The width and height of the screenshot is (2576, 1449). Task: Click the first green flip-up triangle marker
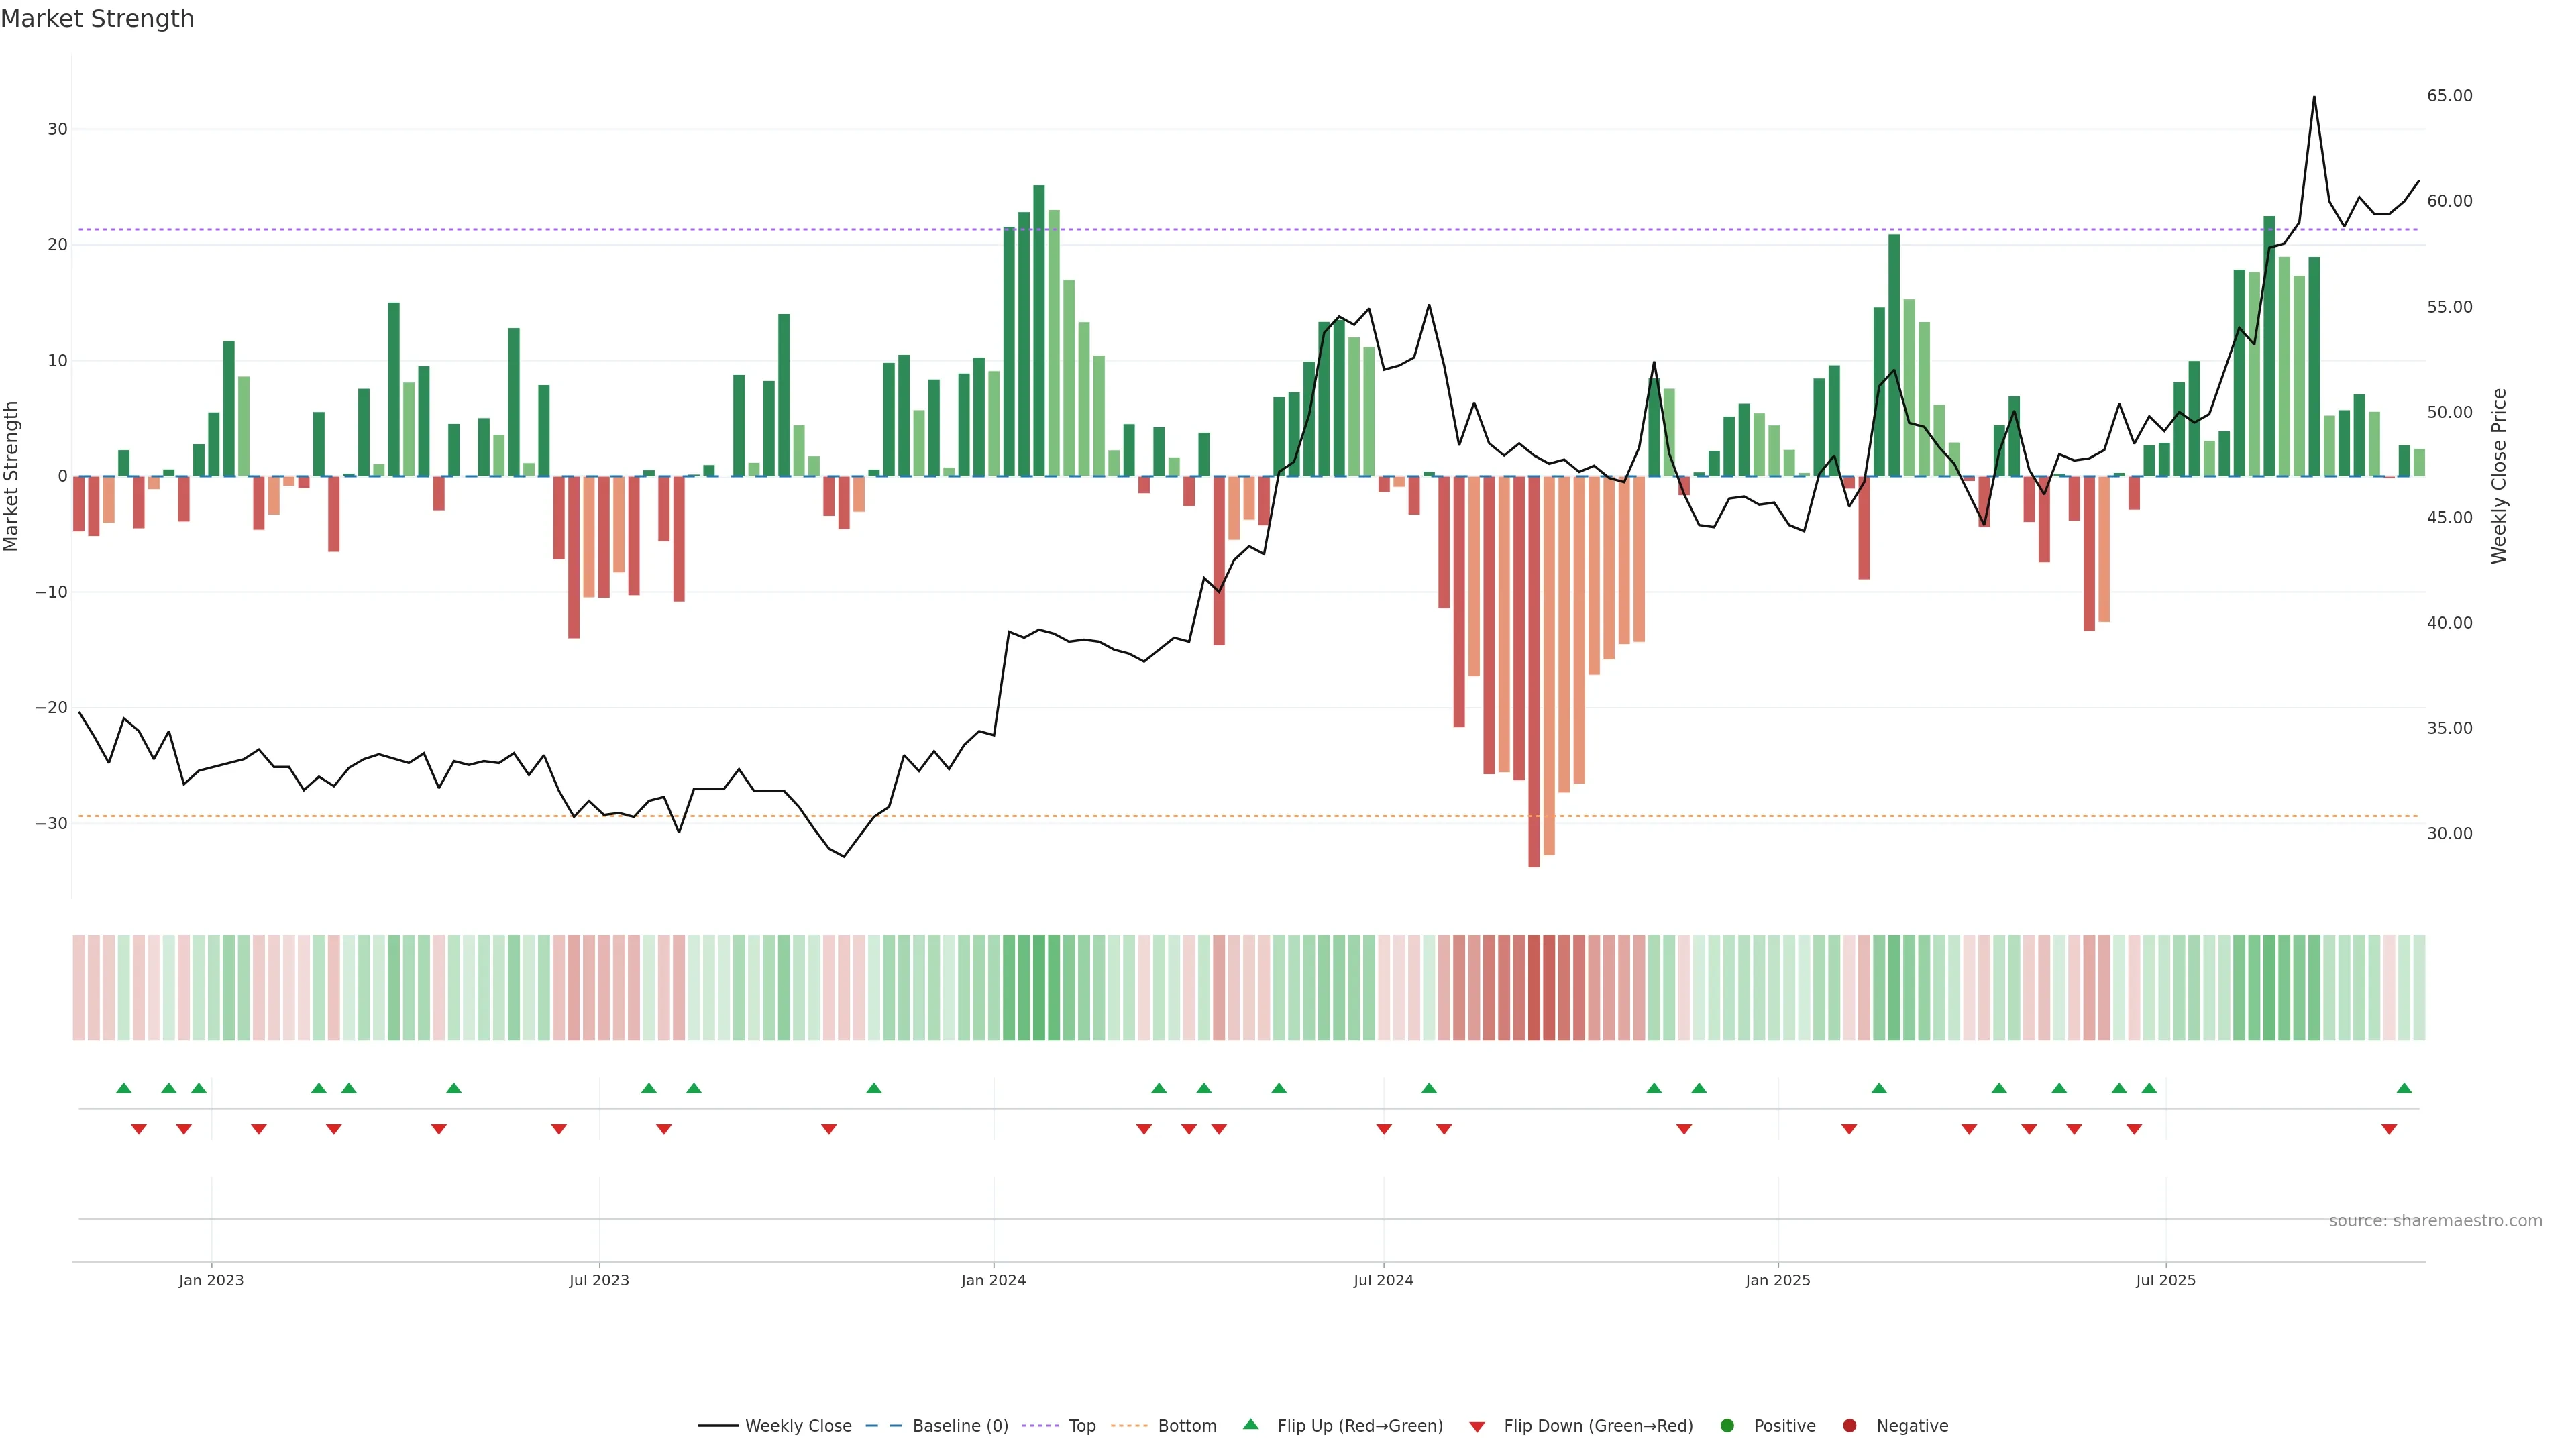click(x=124, y=1088)
